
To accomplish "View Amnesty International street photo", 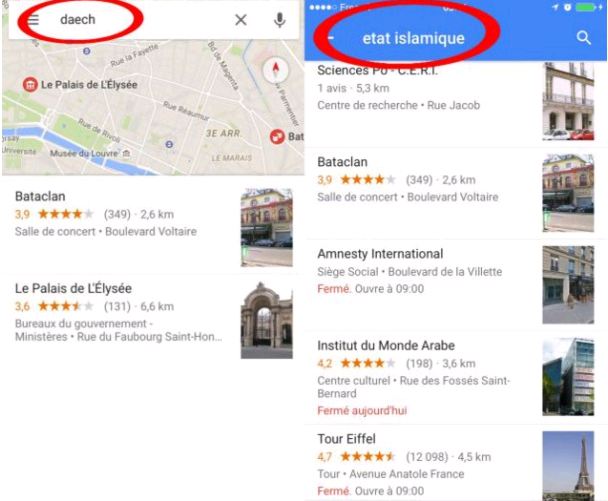I will pos(568,285).
